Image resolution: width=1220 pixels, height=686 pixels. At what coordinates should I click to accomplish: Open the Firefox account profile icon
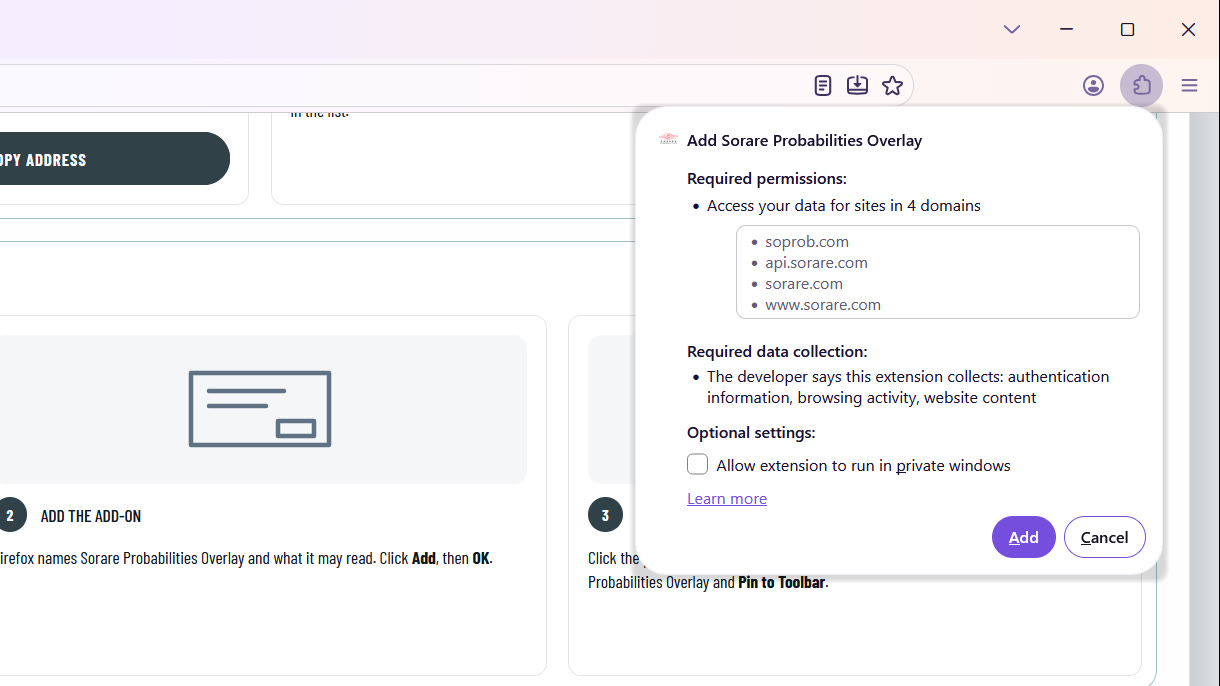pyautogui.click(x=1093, y=86)
